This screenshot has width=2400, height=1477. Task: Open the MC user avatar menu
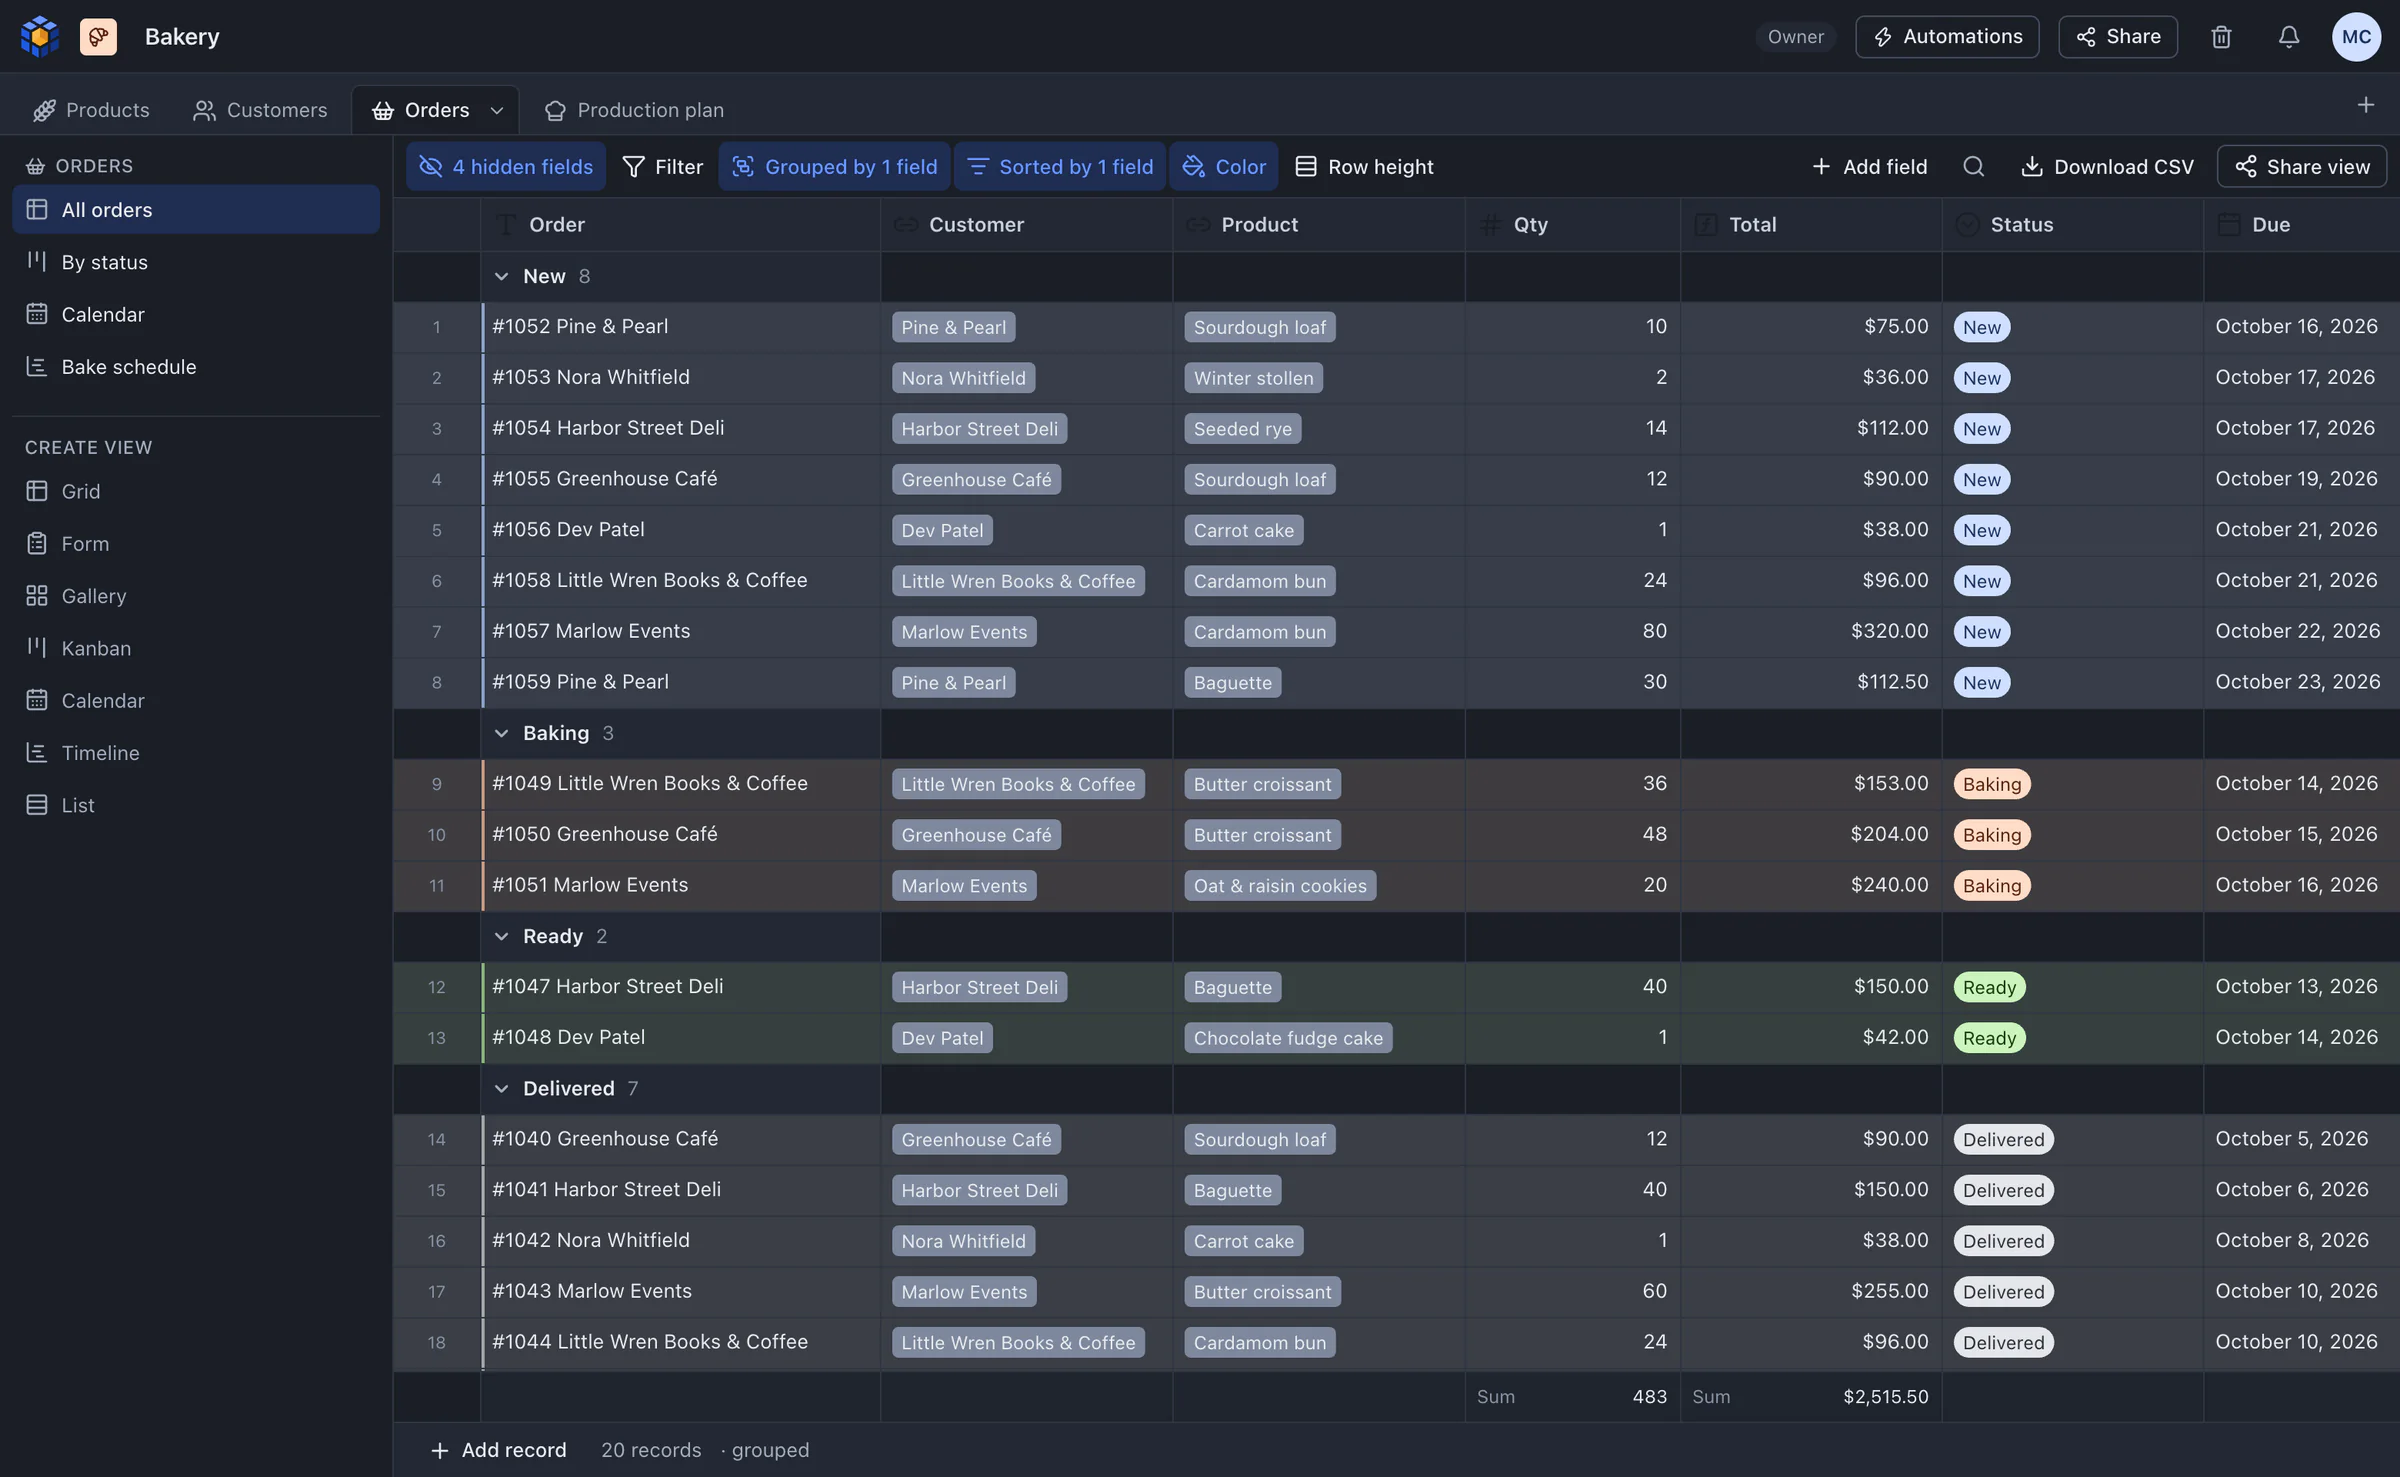(x=2356, y=37)
